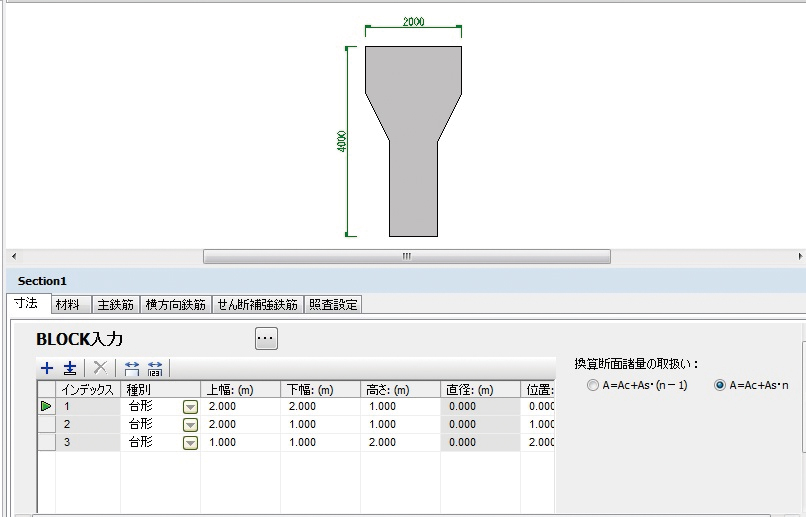The image size is (806, 517).
Task: Click 直径 cell of row 1
Action: 480,407
